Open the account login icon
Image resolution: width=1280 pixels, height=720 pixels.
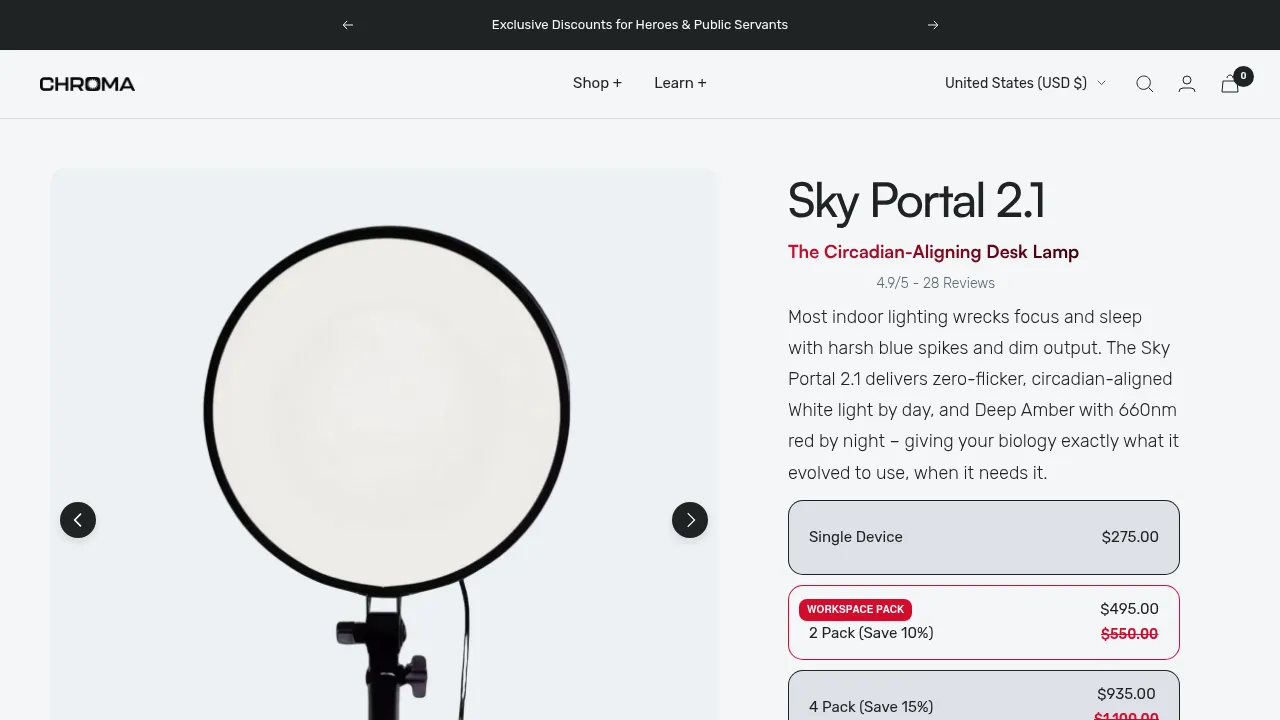click(x=1187, y=84)
